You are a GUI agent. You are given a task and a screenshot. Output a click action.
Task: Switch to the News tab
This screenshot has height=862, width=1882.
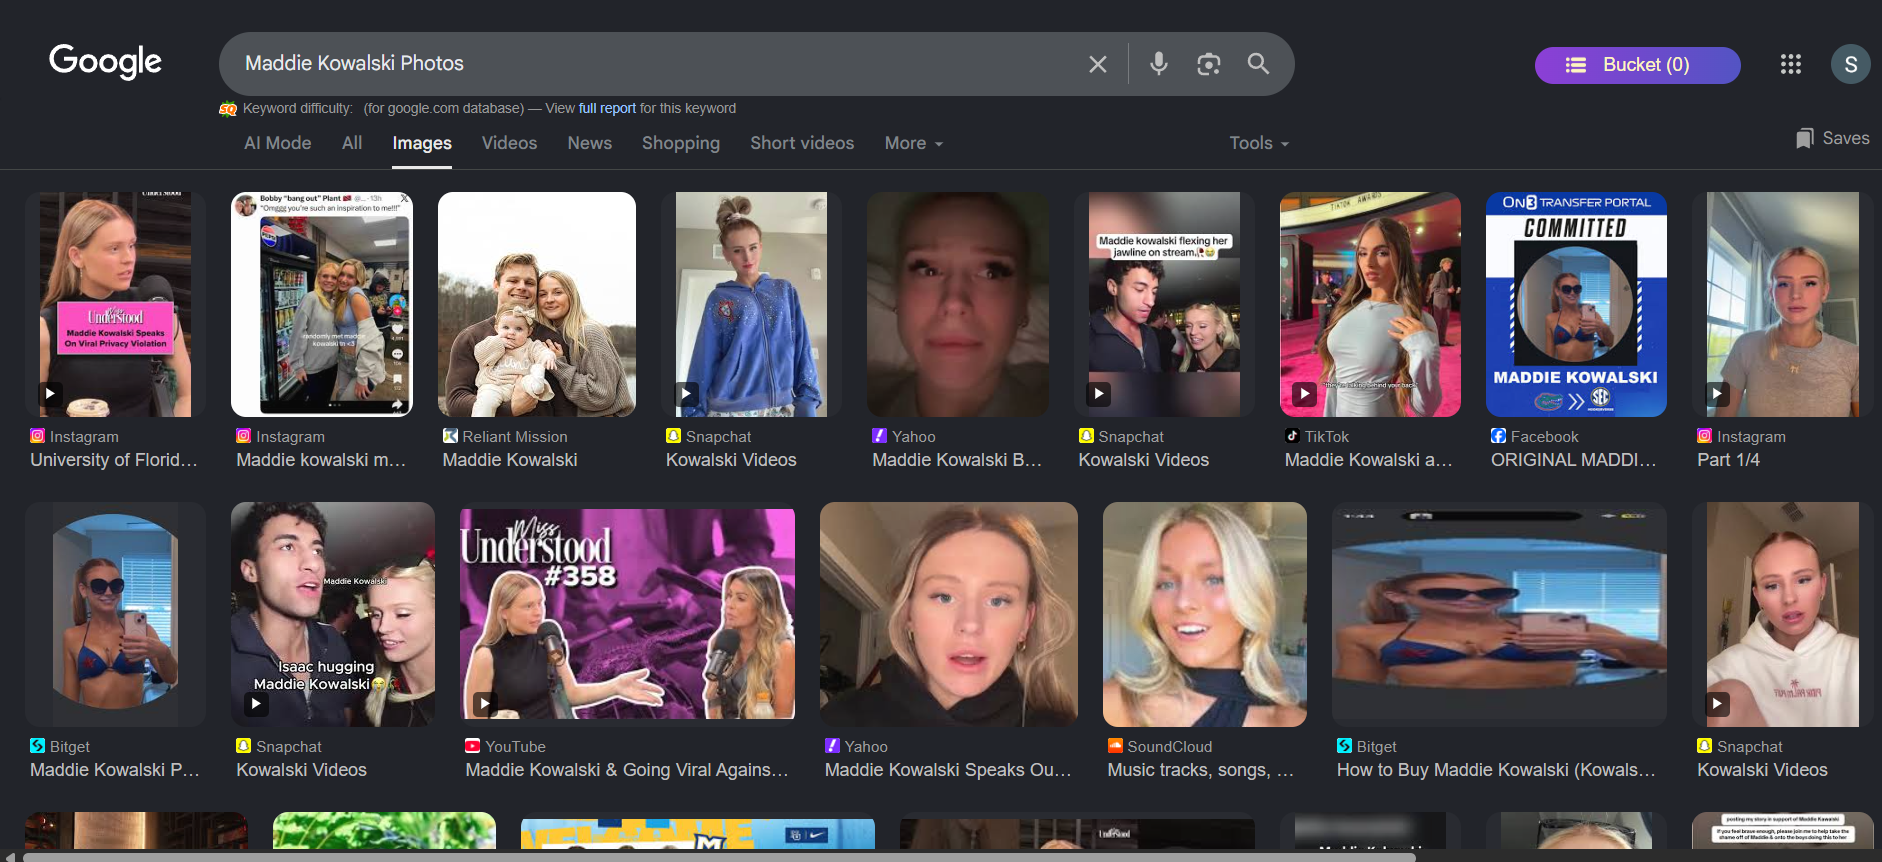click(x=590, y=143)
